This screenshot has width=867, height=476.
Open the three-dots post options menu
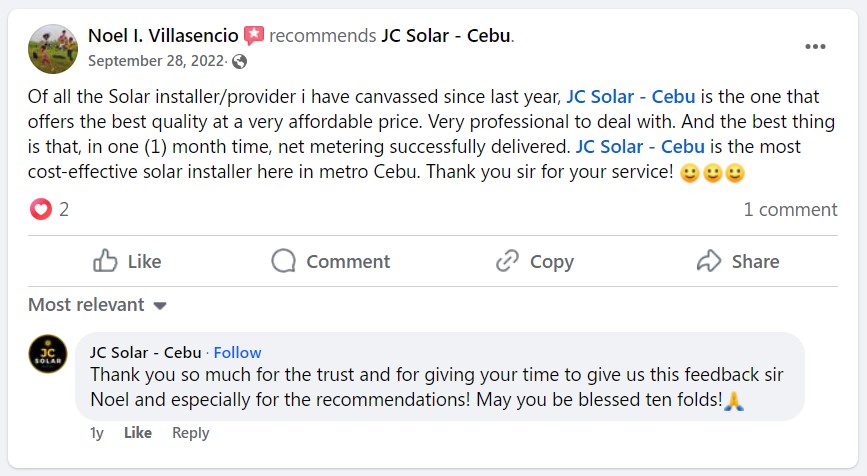coord(816,47)
